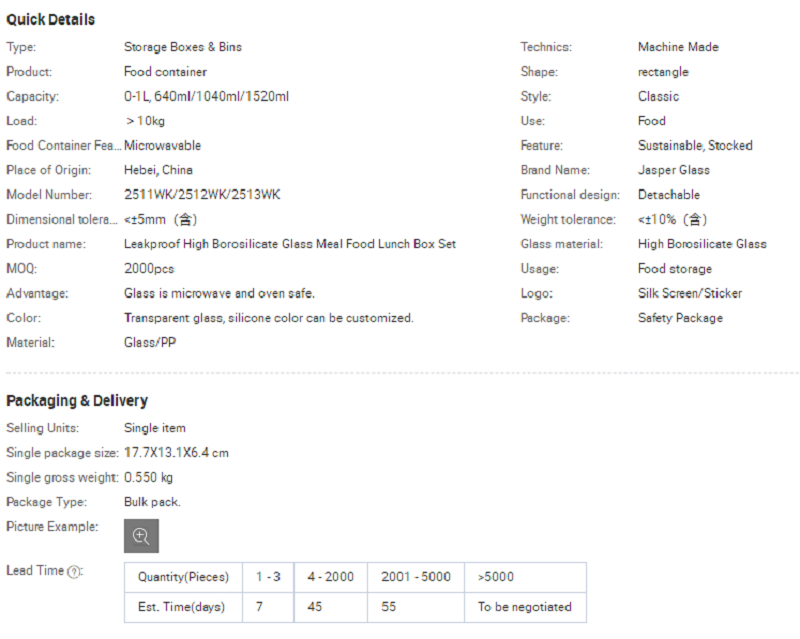Click the >5000 quantity cell
This screenshot has height=639, width=800.
pos(496,577)
